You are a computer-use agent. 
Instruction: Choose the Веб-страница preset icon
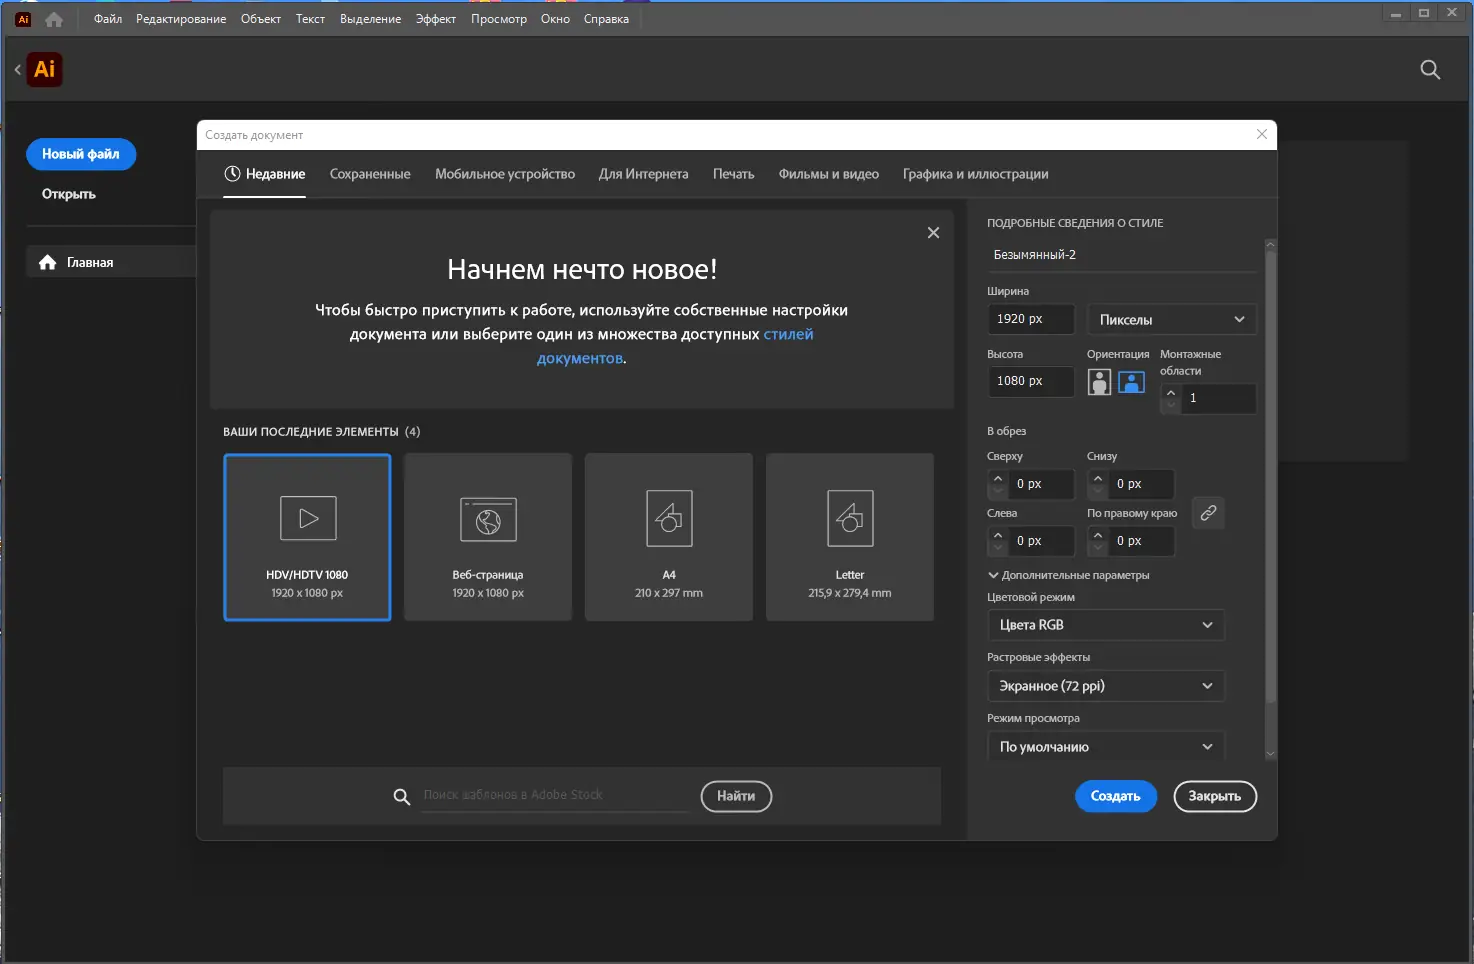click(488, 520)
